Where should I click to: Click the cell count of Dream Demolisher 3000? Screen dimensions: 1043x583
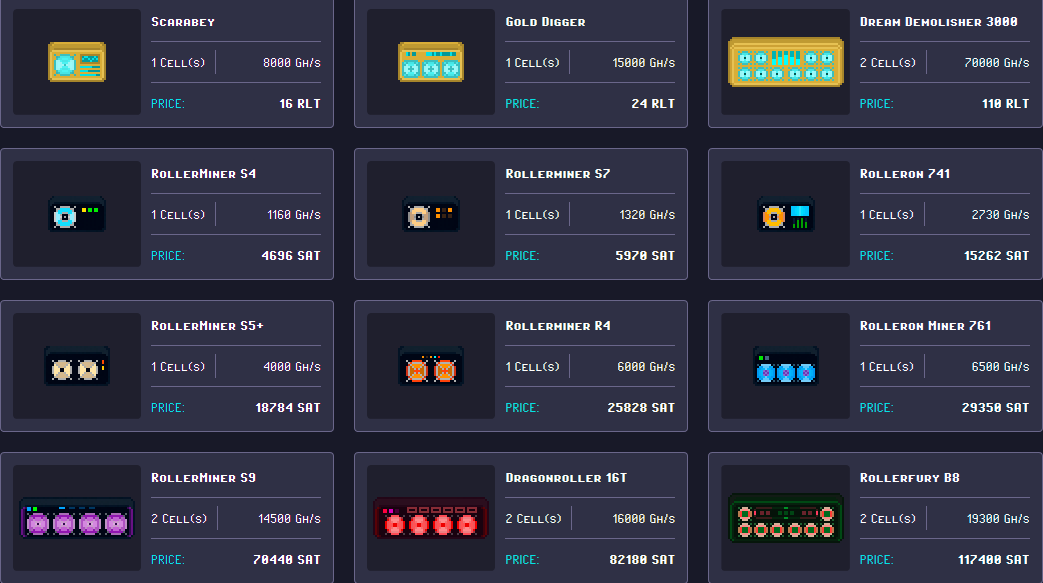(x=888, y=63)
